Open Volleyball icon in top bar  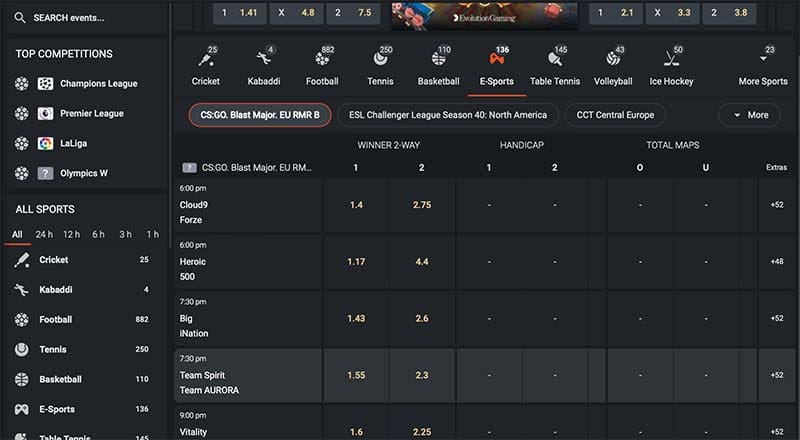coord(613,59)
